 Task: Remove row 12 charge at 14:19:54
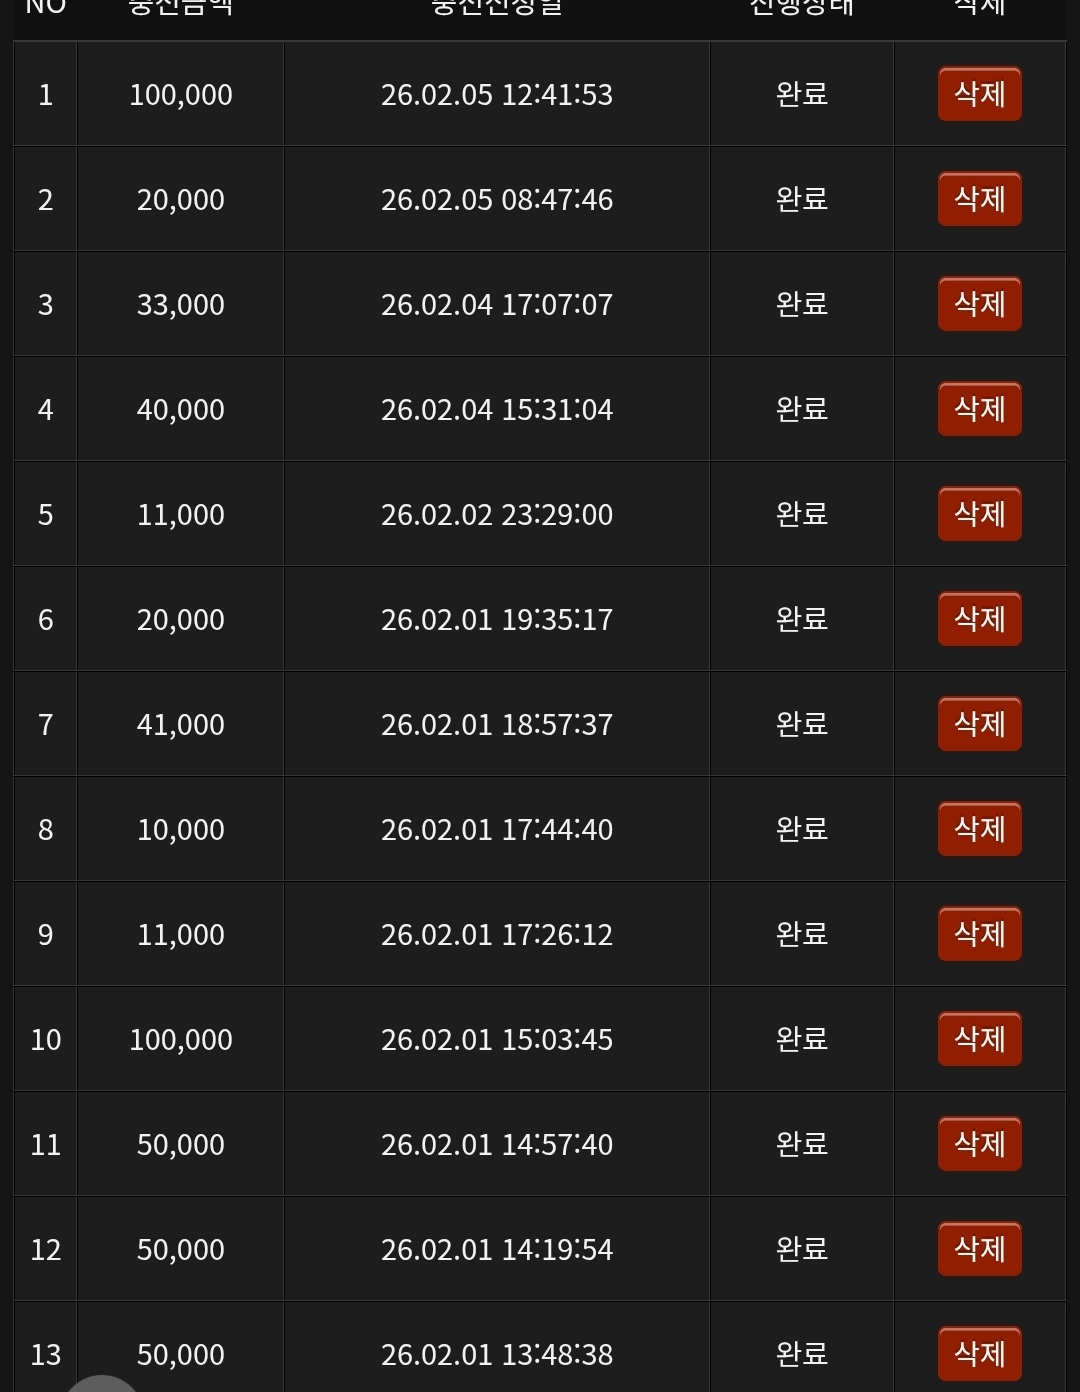[979, 1249]
